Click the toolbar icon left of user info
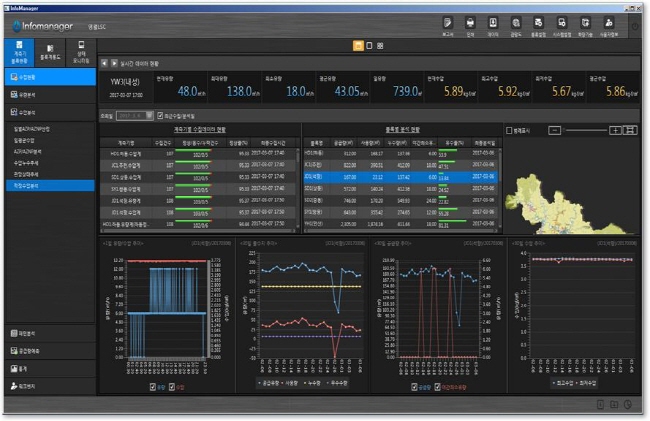 click(x=585, y=22)
